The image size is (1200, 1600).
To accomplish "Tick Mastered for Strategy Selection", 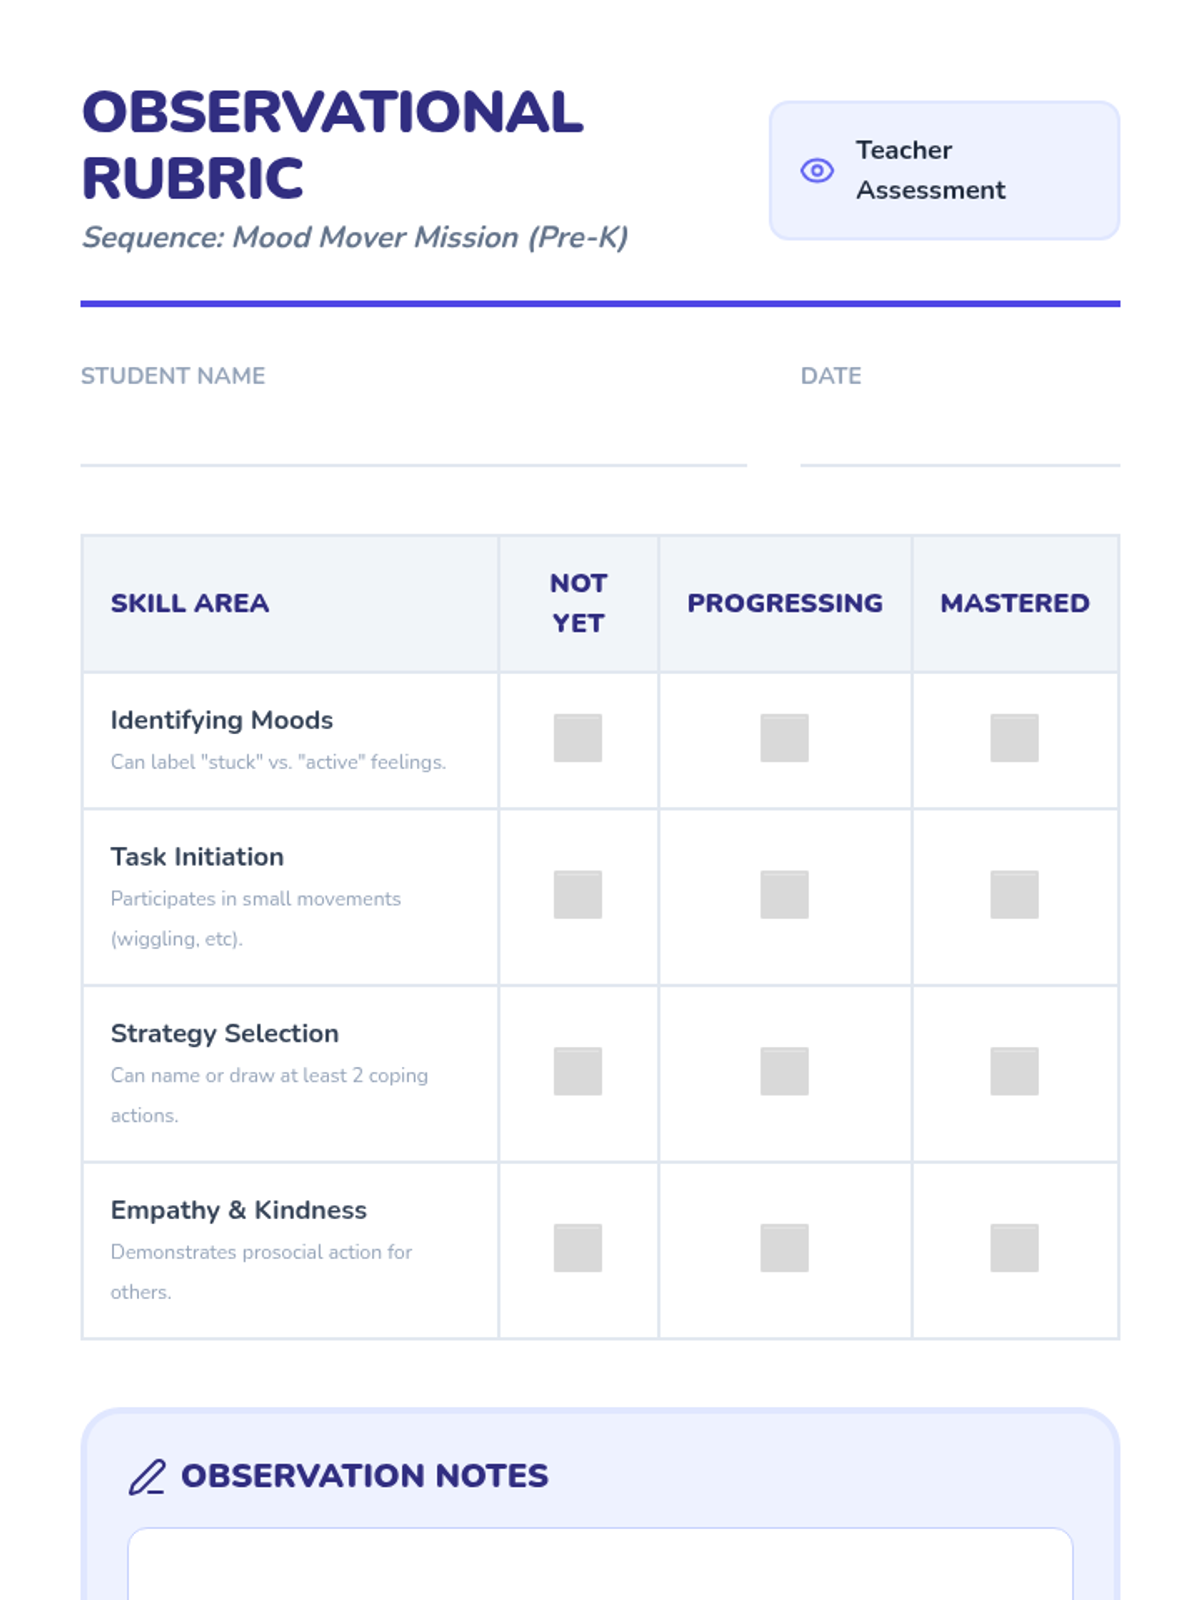I will (1014, 1071).
